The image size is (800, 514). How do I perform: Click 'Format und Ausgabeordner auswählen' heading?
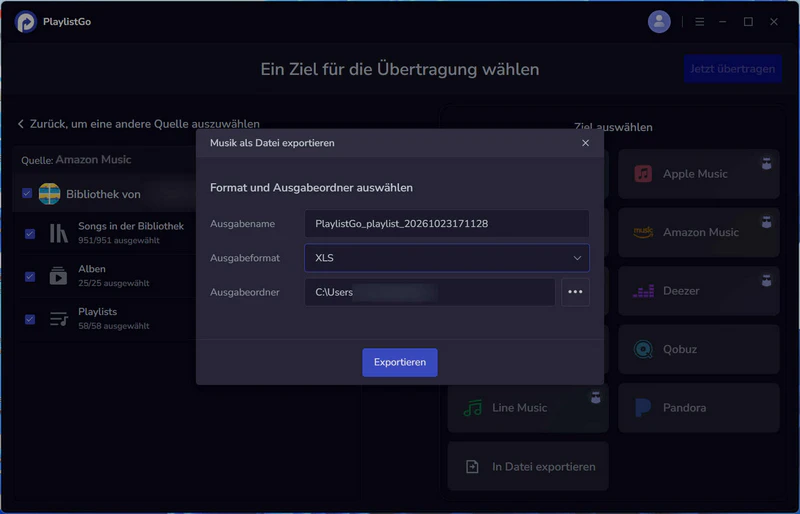pyautogui.click(x=311, y=188)
